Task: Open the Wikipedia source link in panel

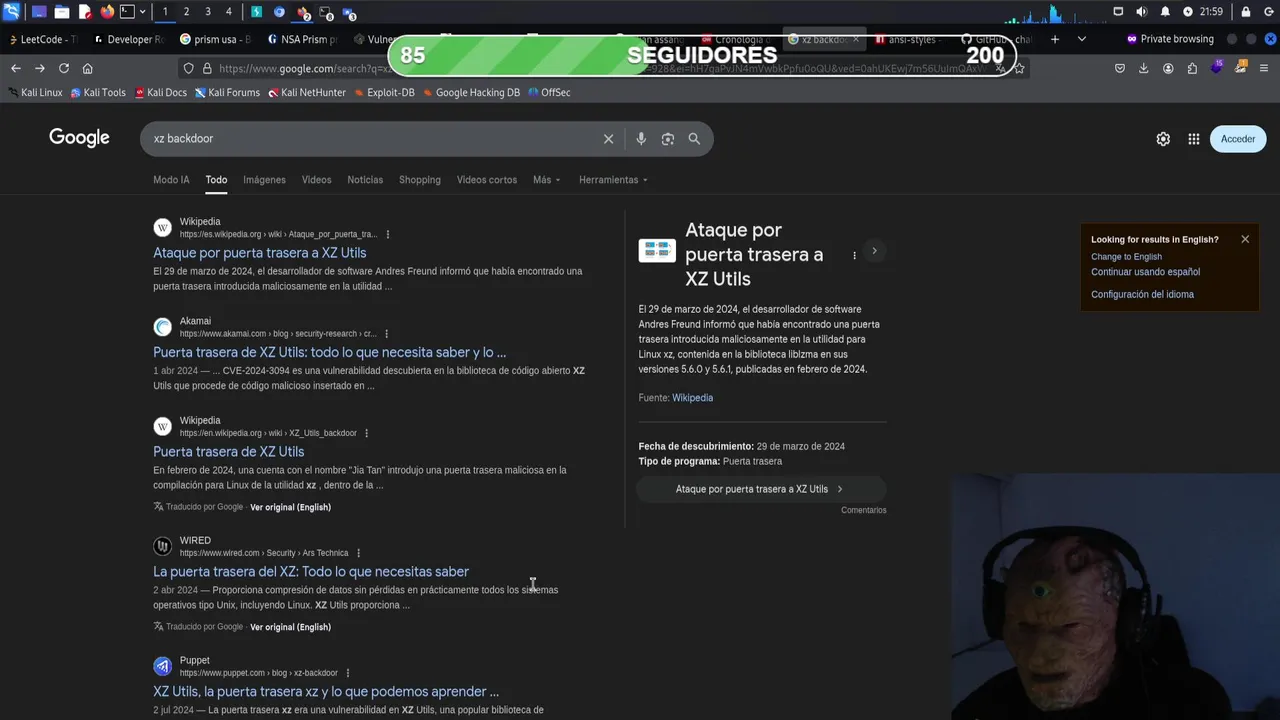Action: 692,398
